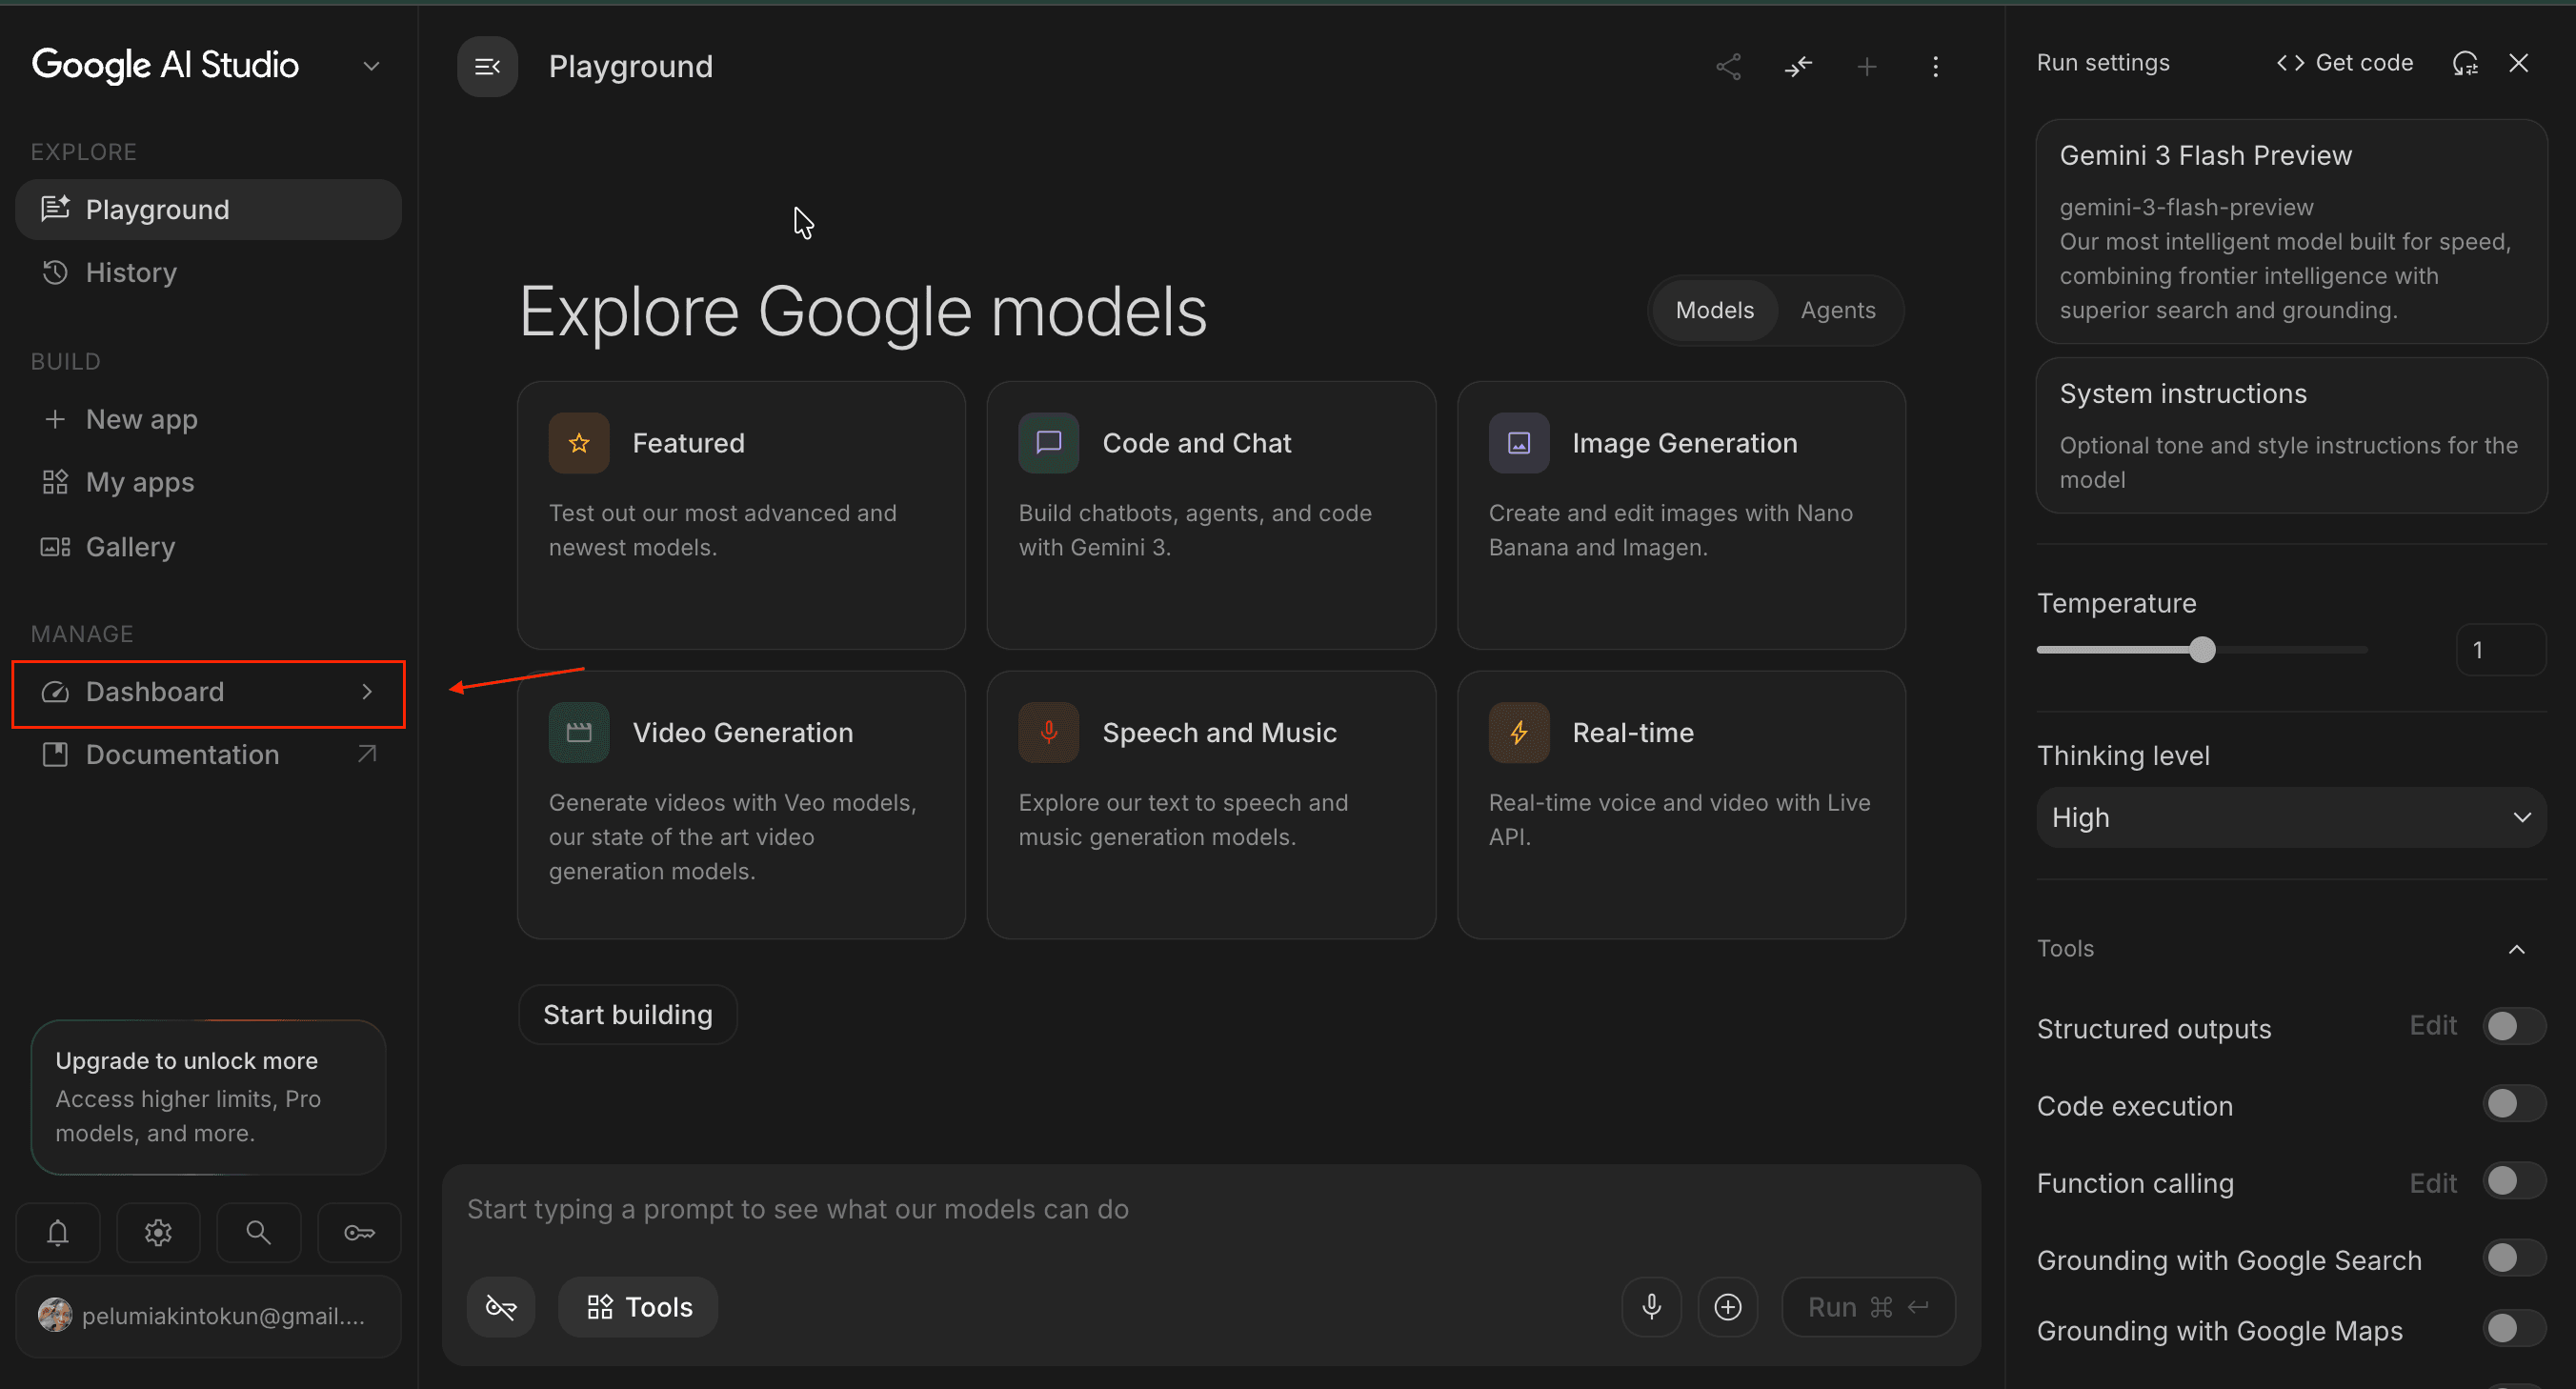Click the microphone icon in prompt box
2576x1389 pixels.
[1651, 1306]
